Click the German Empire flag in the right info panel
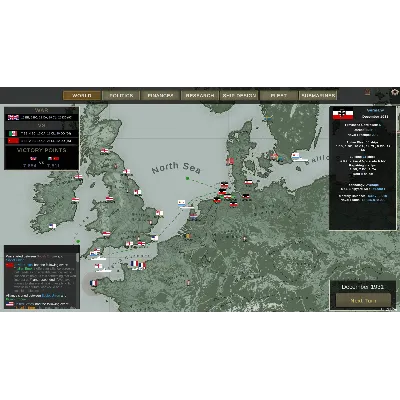The height and width of the screenshot is (400, 400). click(343, 114)
